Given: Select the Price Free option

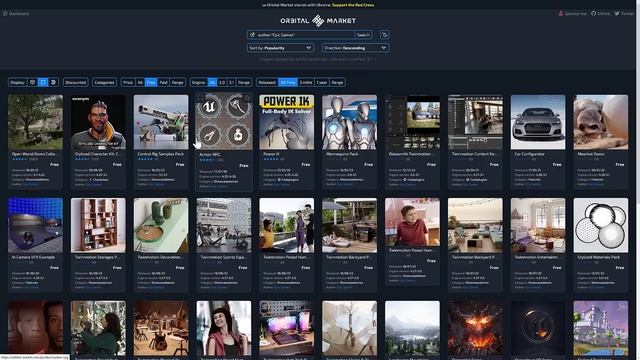Looking at the screenshot, I should (151, 82).
